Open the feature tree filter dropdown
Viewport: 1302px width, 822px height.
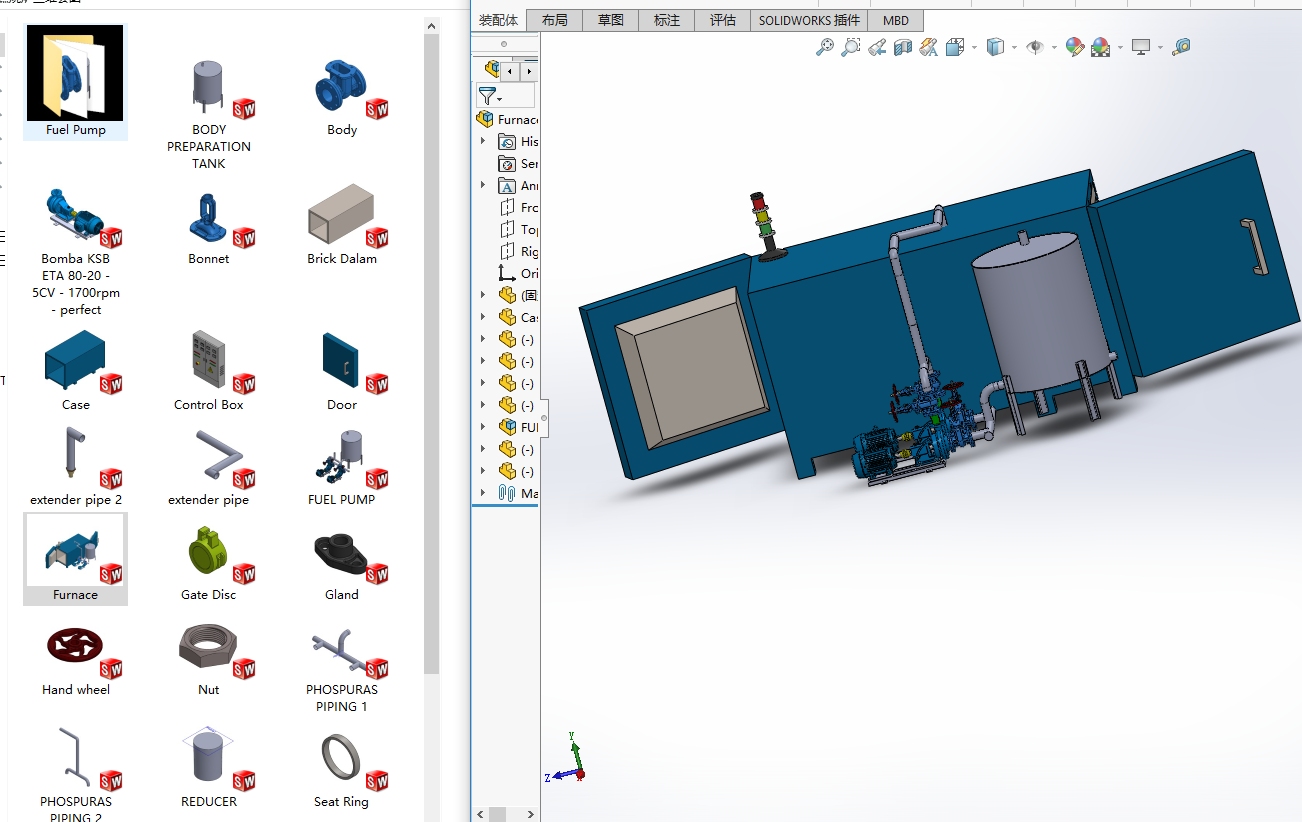click(x=490, y=96)
